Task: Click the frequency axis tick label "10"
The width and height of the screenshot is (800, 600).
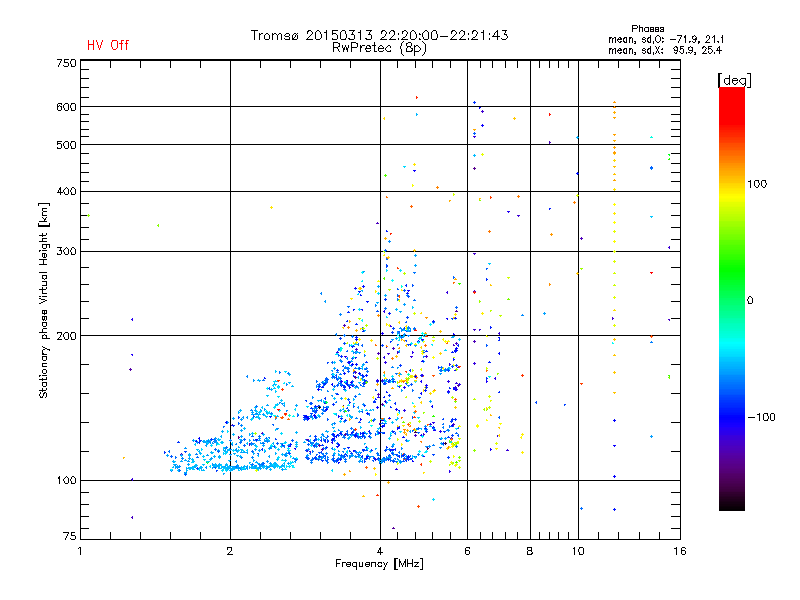Action: (578, 551)
